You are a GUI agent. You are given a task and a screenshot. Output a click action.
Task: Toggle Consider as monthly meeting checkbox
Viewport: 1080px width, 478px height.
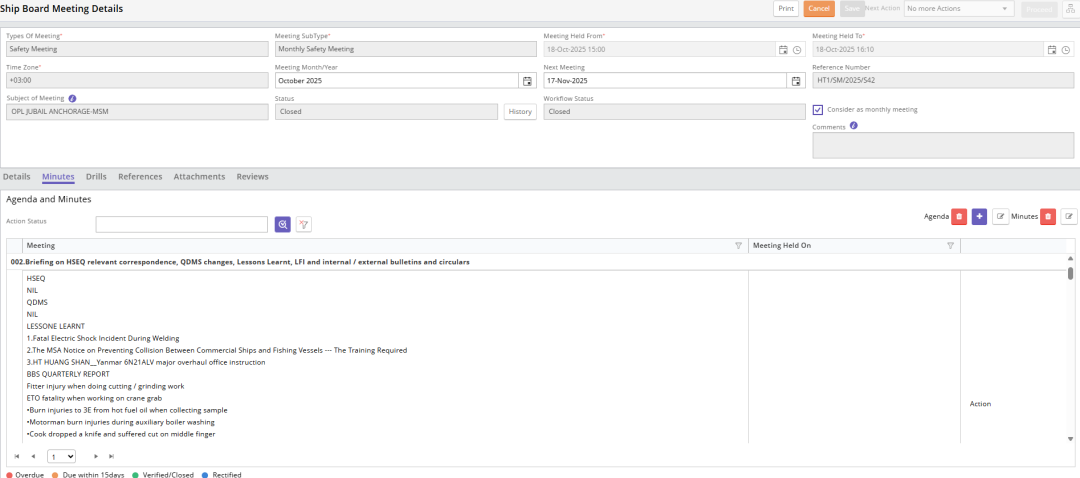tap(818, 110)
